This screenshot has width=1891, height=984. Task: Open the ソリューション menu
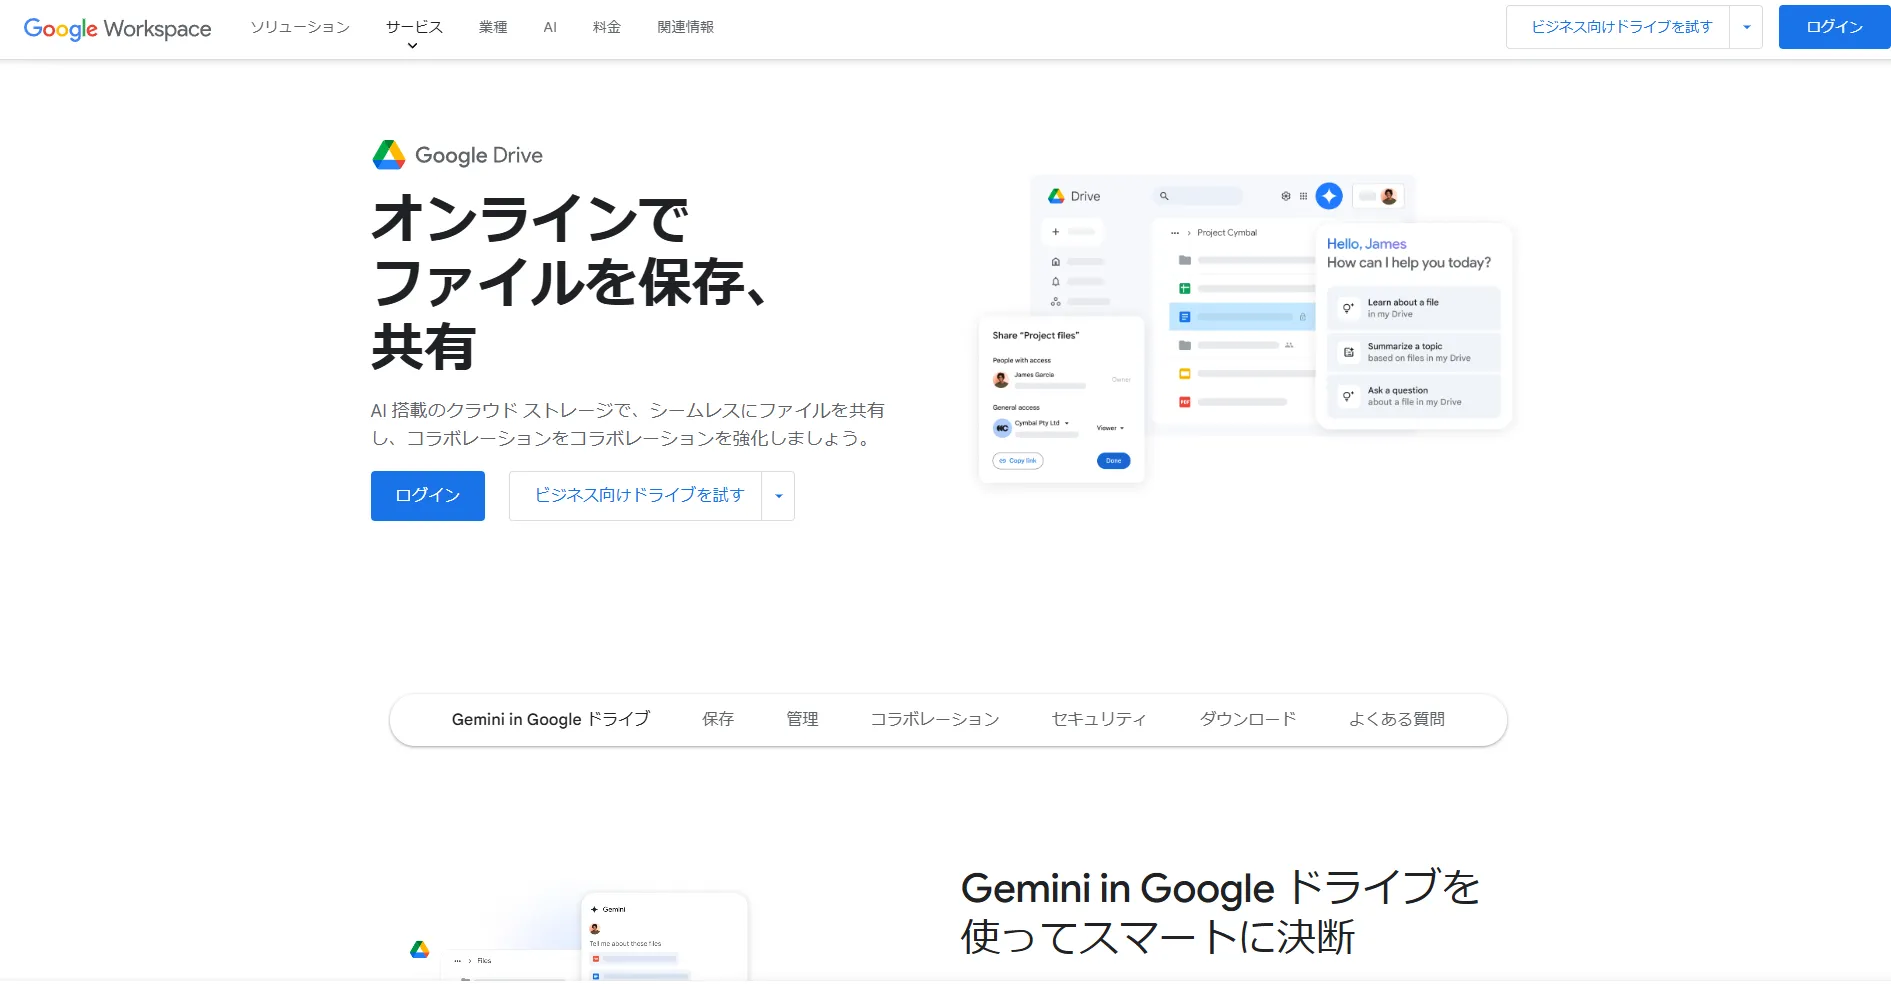(x=300, y=27)
